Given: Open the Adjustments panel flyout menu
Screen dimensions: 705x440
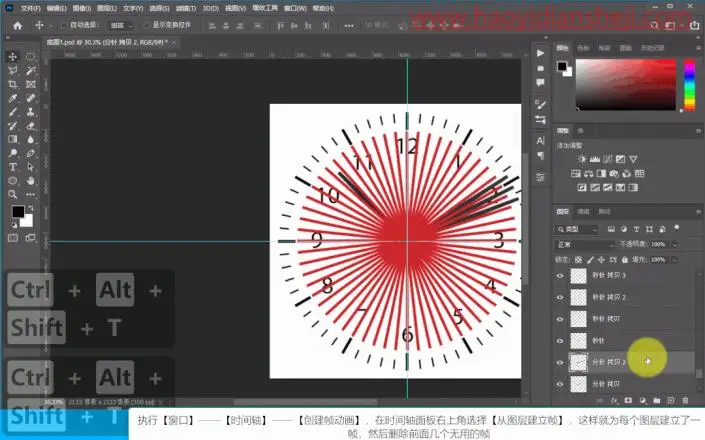Looking at the screenshot, I should pos(698,131).
